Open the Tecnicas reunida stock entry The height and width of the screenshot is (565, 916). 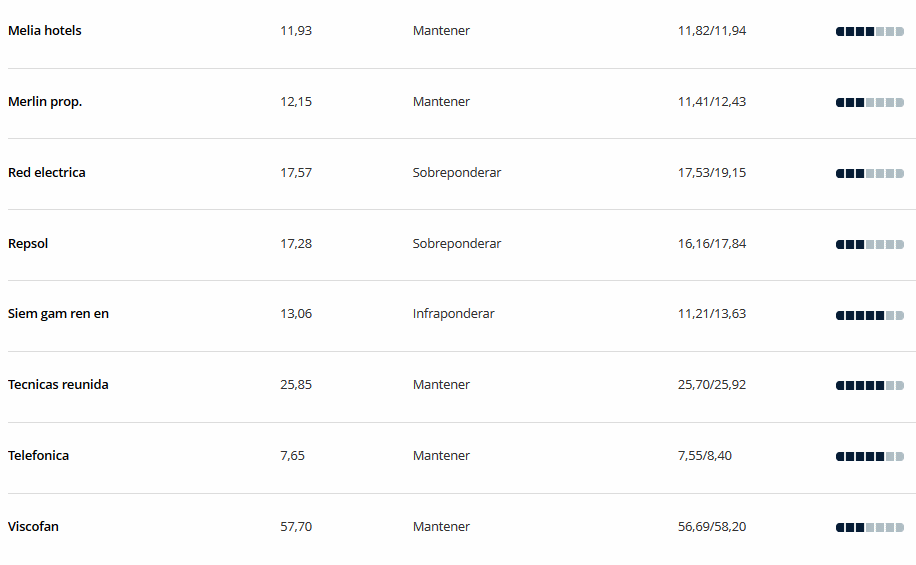click(58, 384)
